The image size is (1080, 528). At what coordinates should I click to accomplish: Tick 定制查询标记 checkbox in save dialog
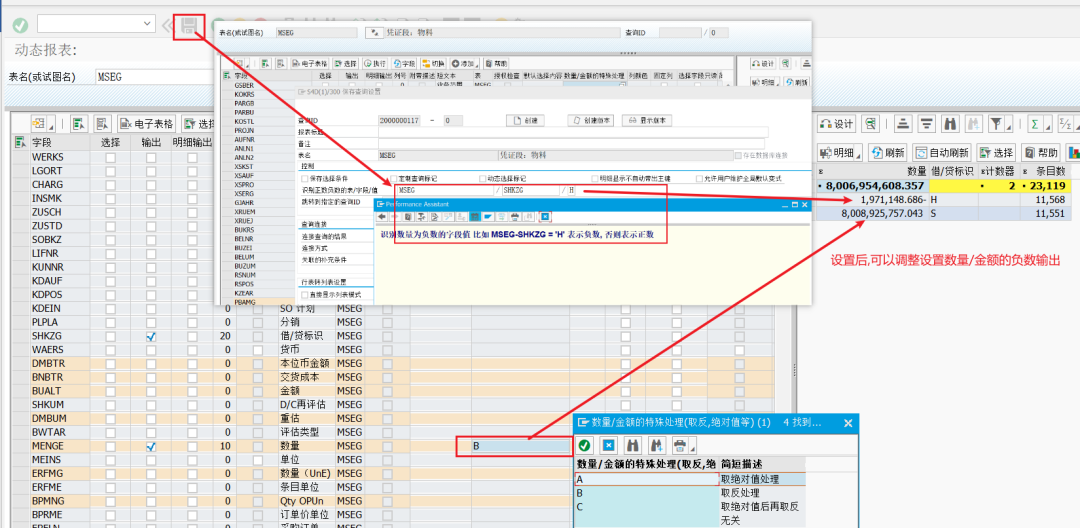(x=394, y=178)
